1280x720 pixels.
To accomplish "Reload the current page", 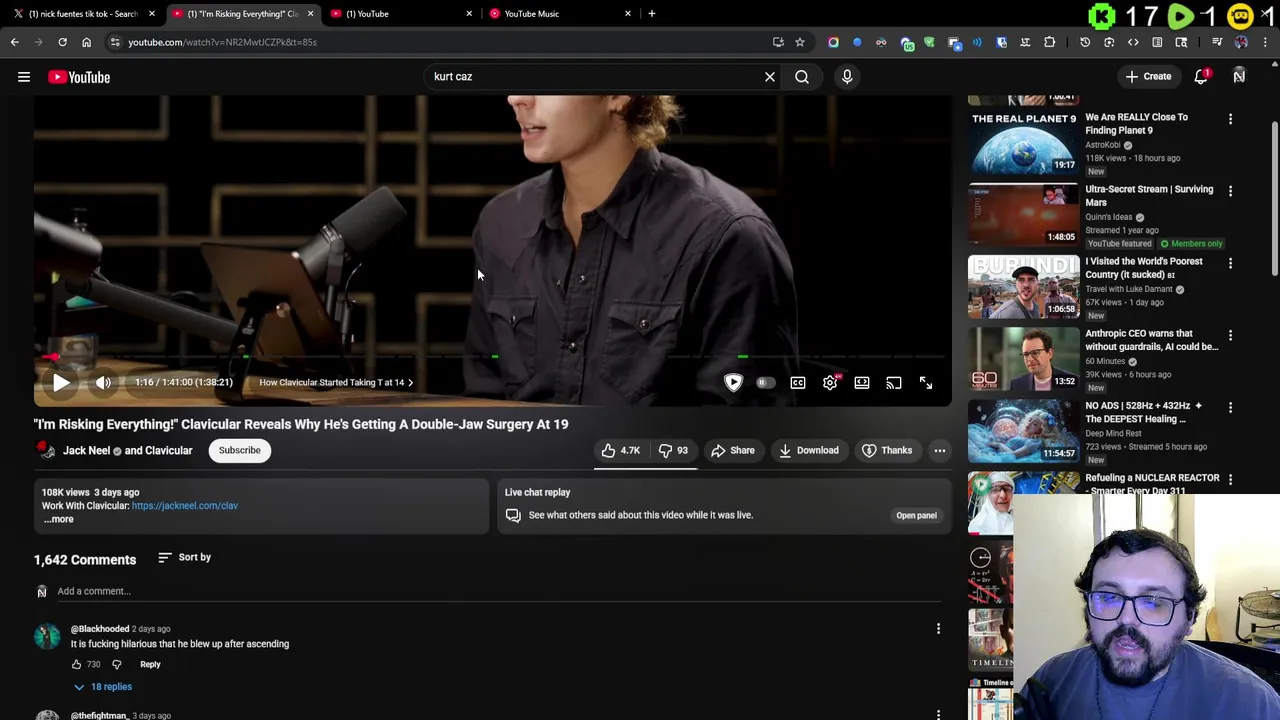I will click(62, 42).
